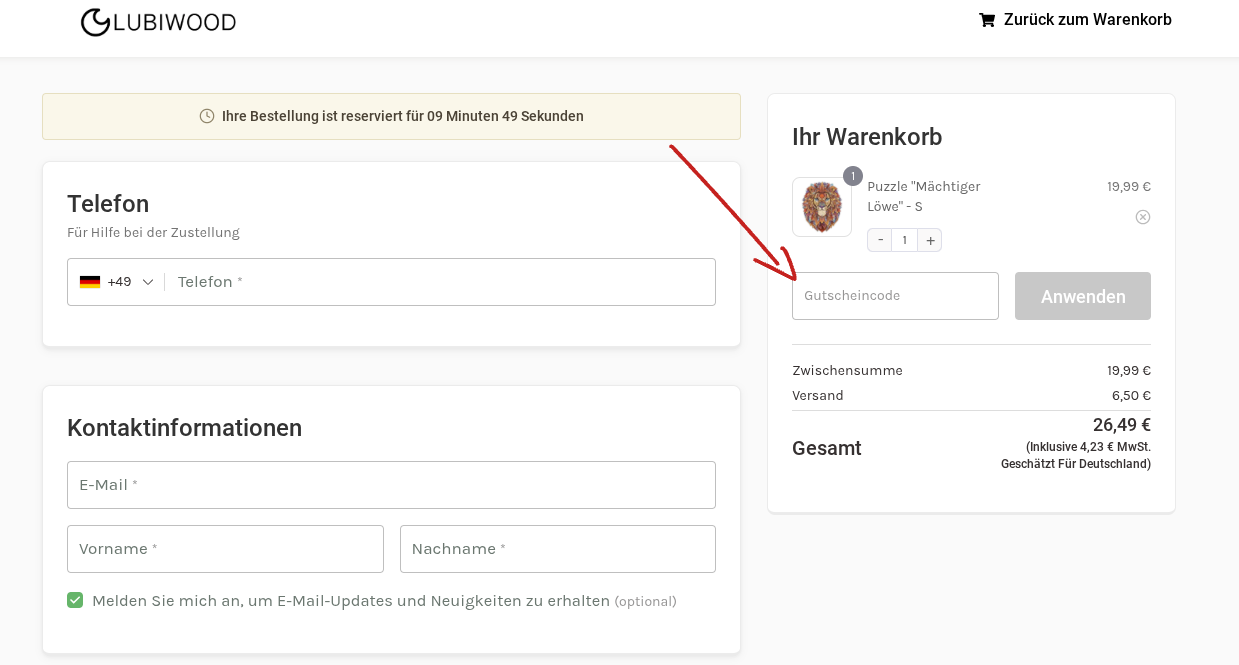The width and height of the screenshot is (1239, 665).
Task: Click the Kontaktinformationen heading
Action: (184, 428)
